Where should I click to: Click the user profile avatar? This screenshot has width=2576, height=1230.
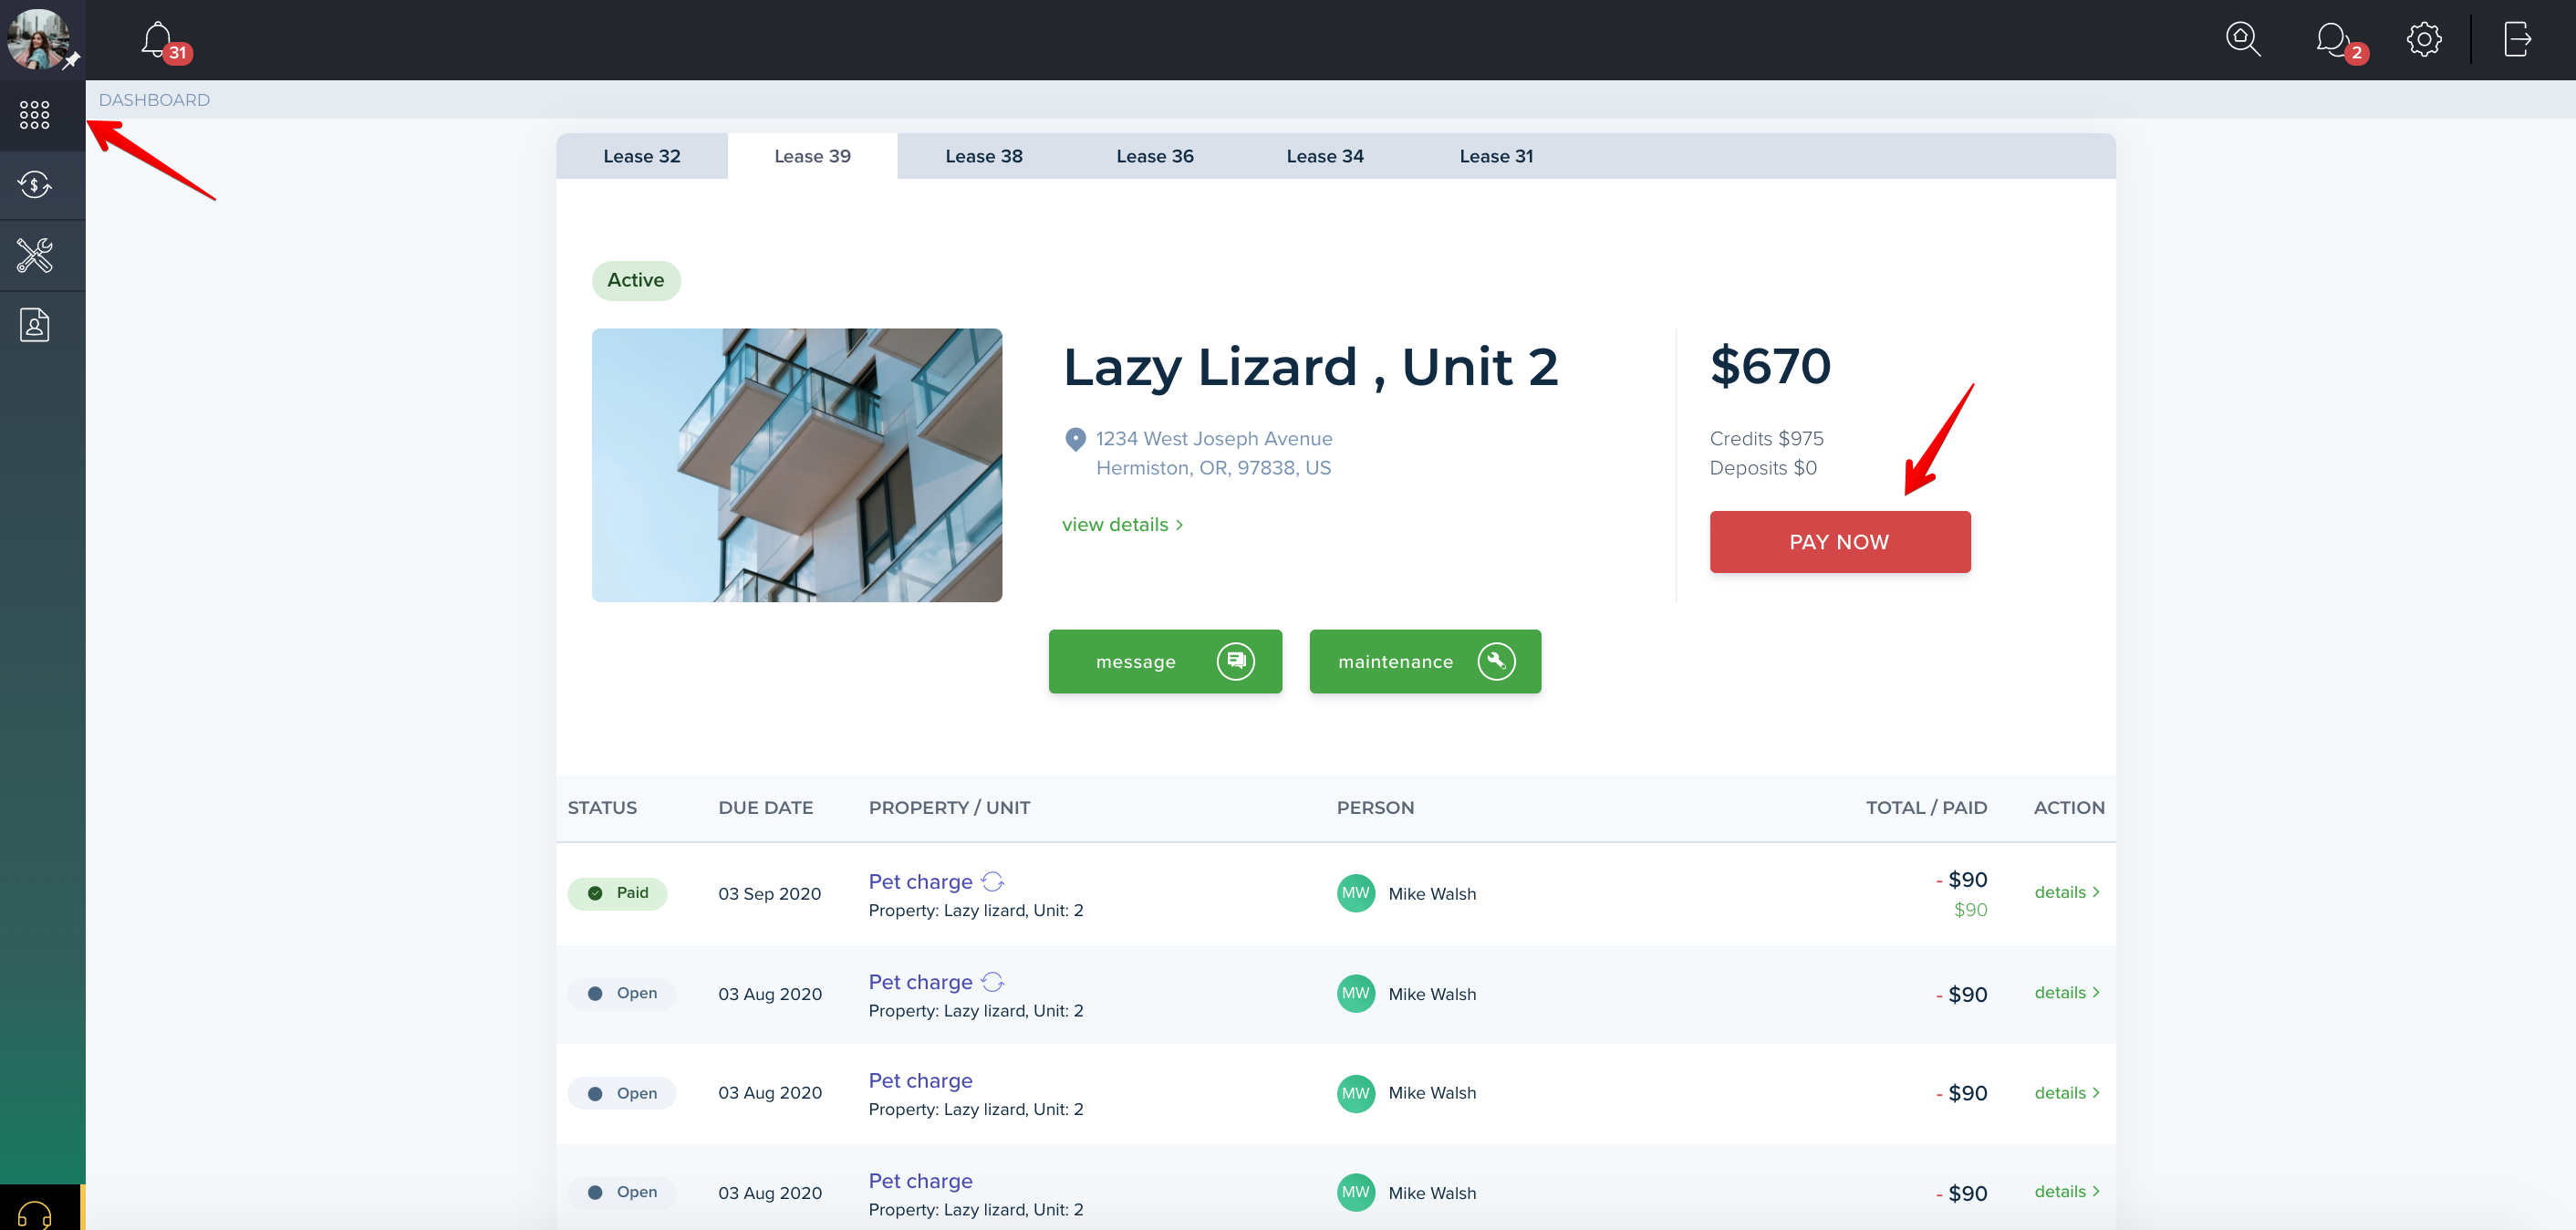click(x=38, y=39)
